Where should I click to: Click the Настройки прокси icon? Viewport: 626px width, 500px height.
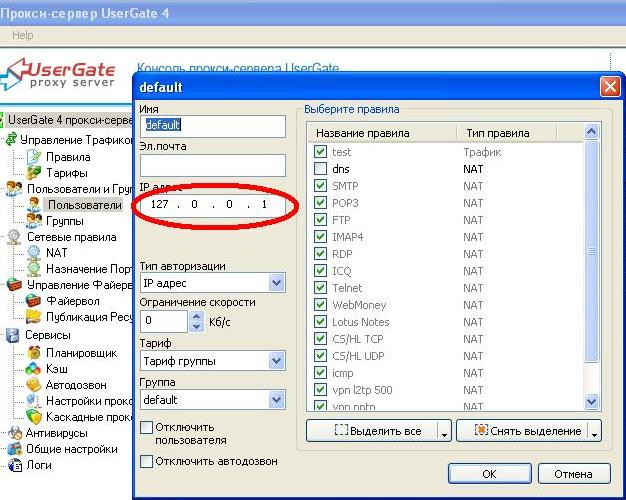click(x=34, y=401)
